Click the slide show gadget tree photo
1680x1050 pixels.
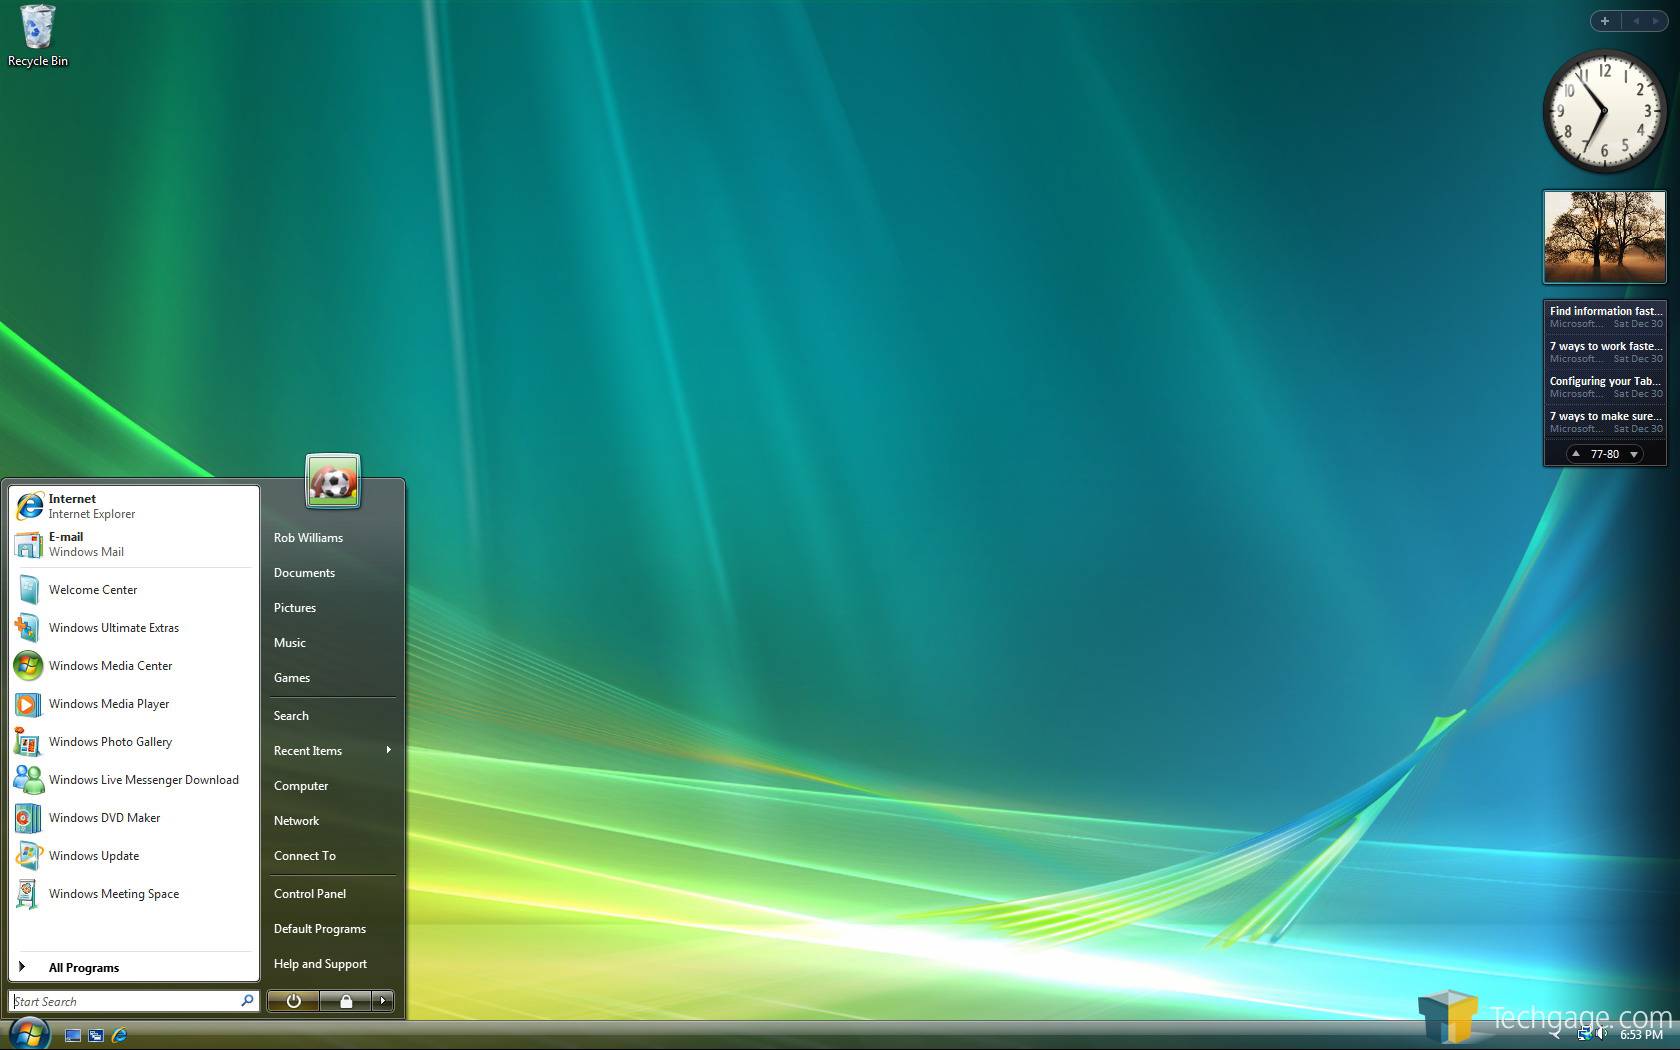(x=1604, y=237)
